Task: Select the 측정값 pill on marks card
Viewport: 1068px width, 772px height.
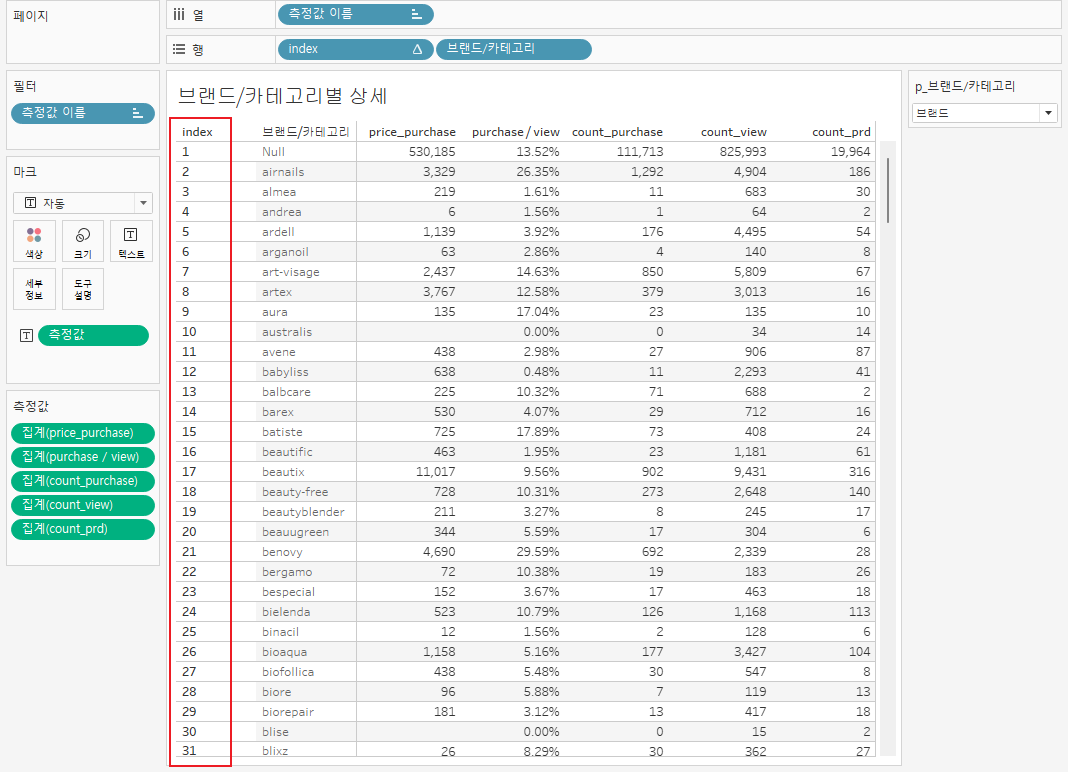Action: pyautogui.click(x=93, y=335)
